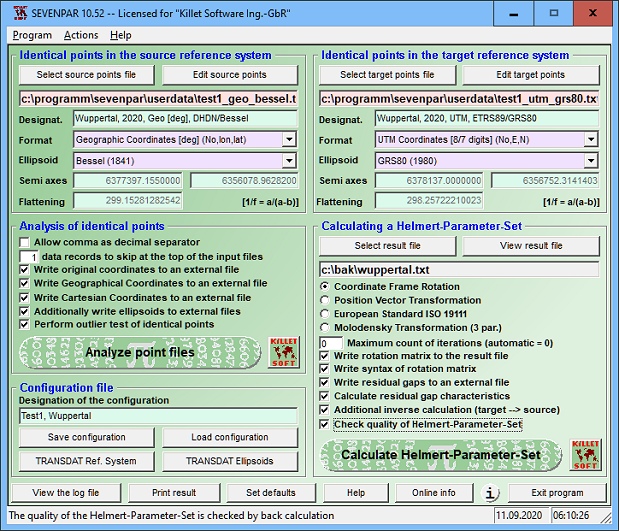Uncheck Write Cartesian Coordinates to an external file
This screenshot has width=619, height=531.
point(24,298)
